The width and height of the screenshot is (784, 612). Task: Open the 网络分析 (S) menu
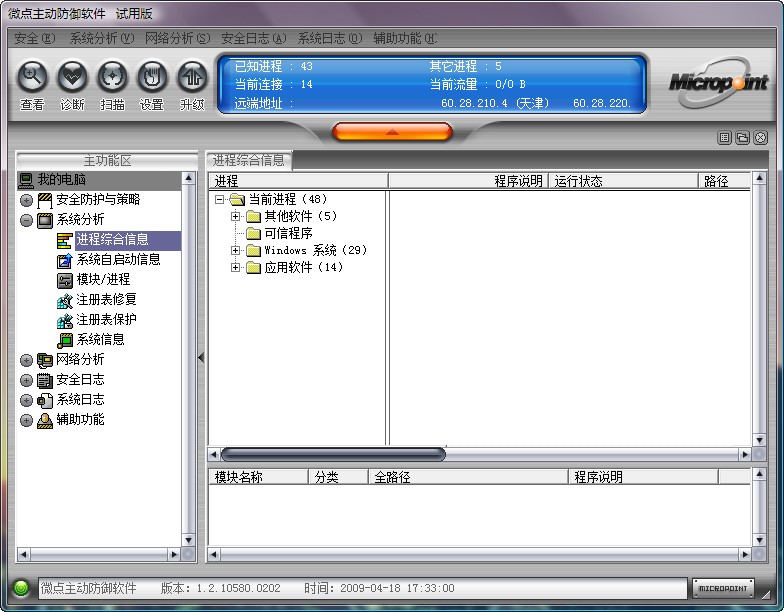pyautogui.click(x=178, y=38)
